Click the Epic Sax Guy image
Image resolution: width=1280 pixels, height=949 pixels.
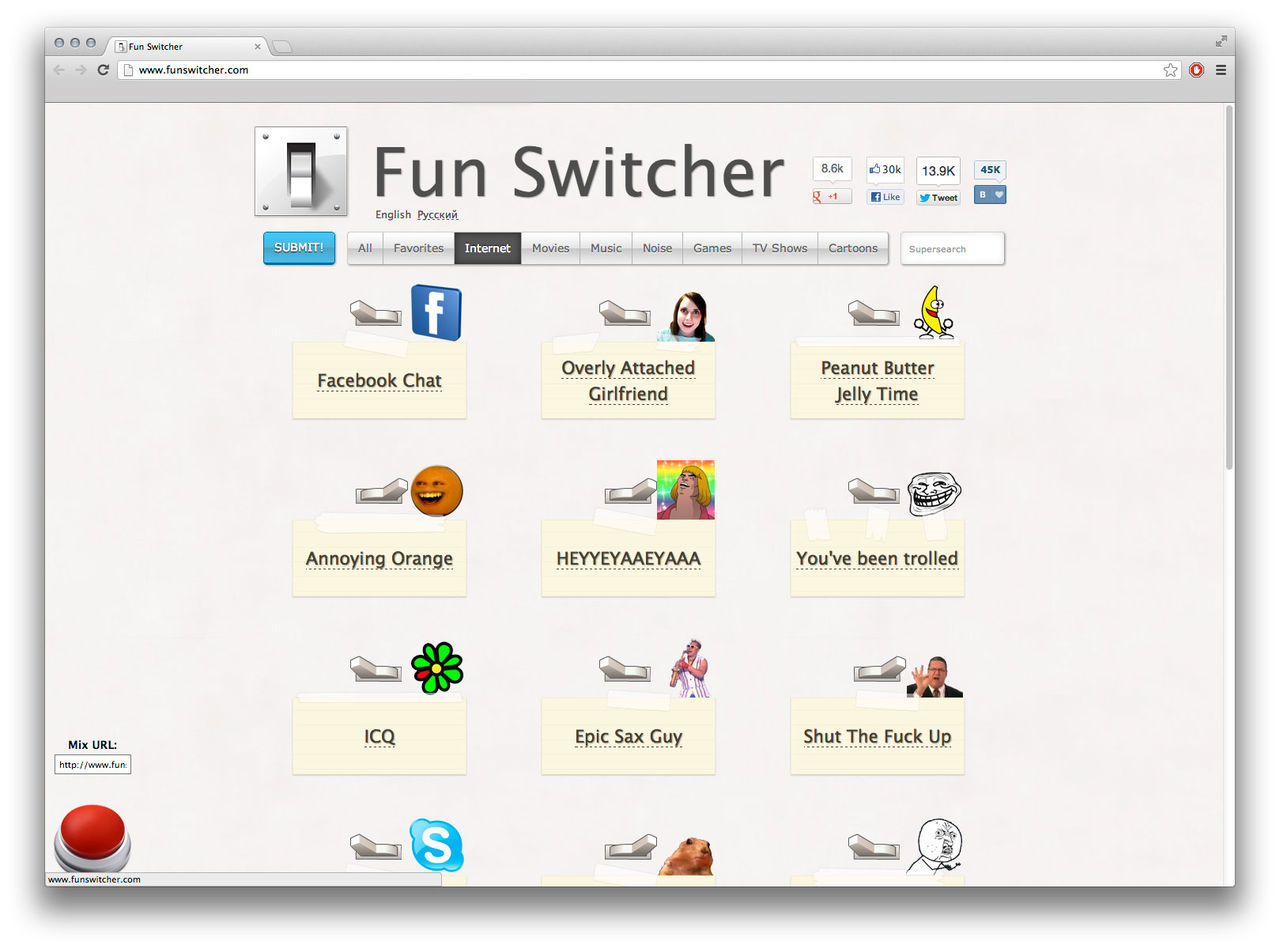coord(689,668)
